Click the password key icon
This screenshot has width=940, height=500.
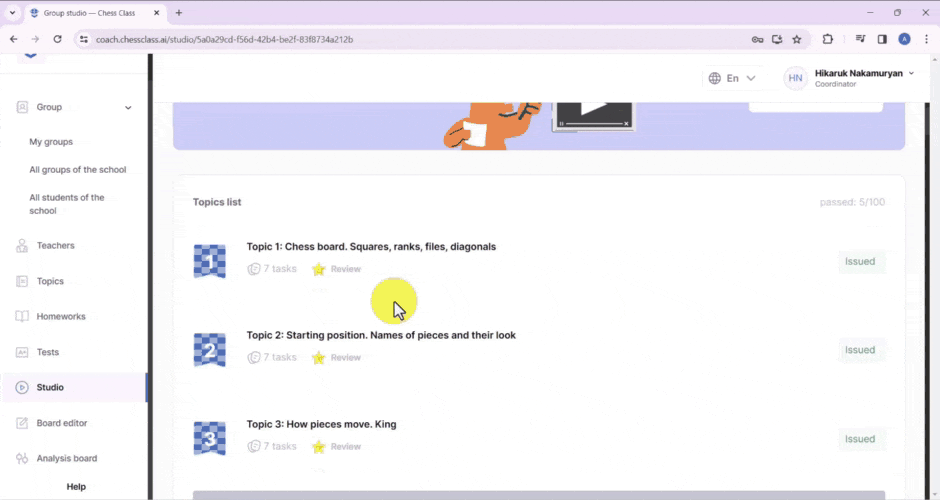click(757, 40)
